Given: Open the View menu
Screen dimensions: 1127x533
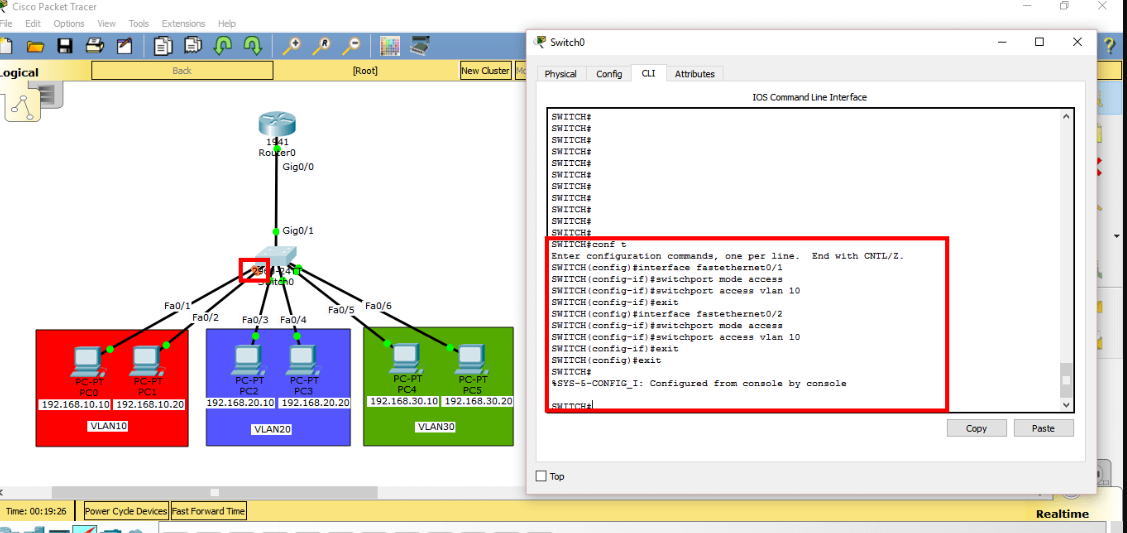Looking at the screenshot, I should coord(106,24).
